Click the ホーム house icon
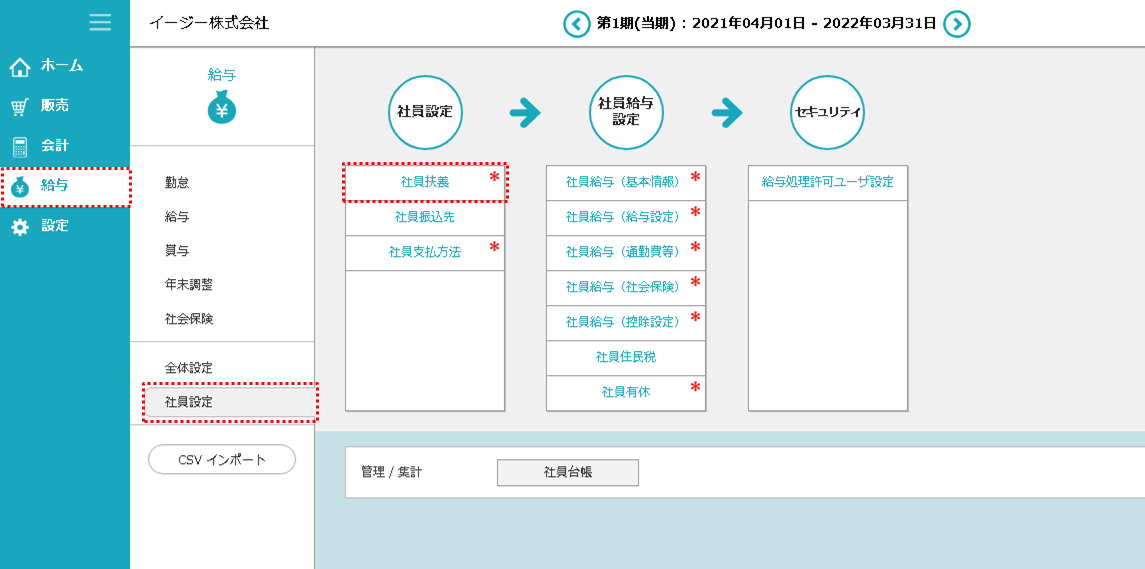The image size is (1145, 569). tap(20, 66)
